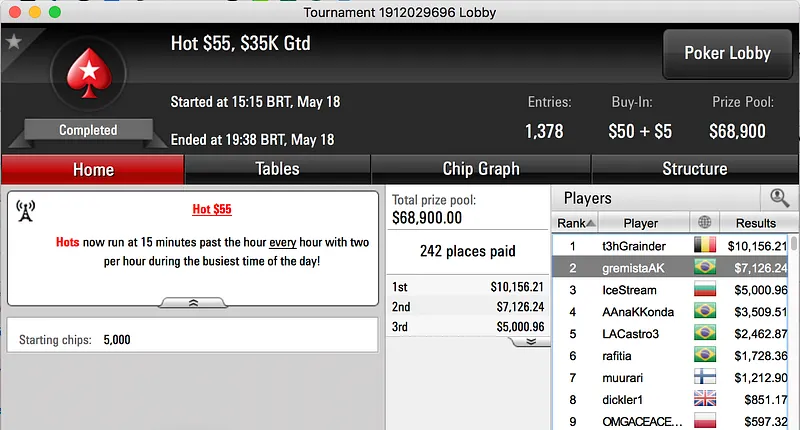This screenshot has width=800, height=430.
Task: Click the Finland flag beside muurari
Action: (705, 378)
